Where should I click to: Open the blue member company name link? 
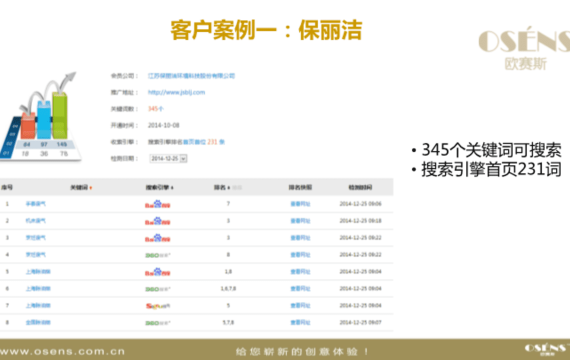click(x=191, y=76)
